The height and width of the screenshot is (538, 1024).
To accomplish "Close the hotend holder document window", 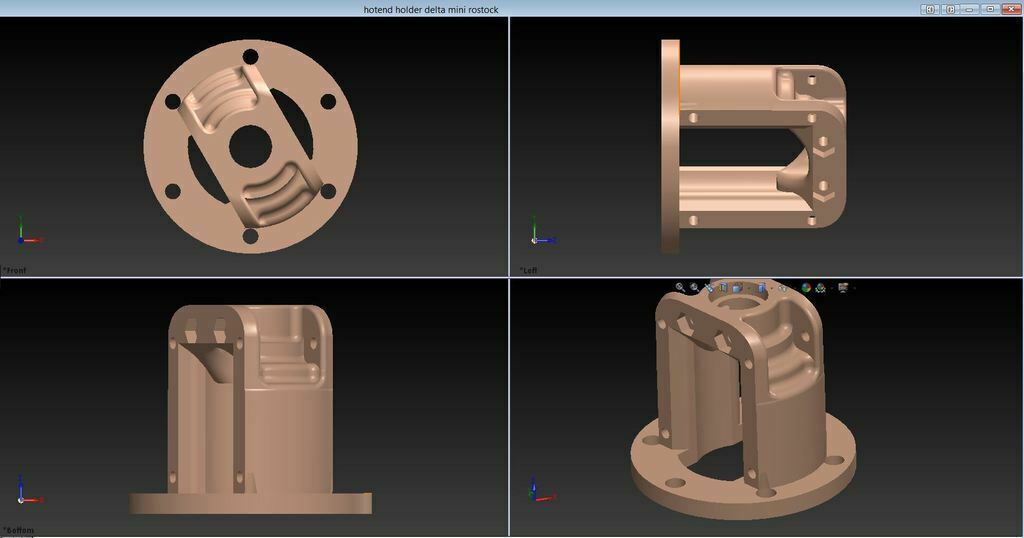I will (1011, 9).
